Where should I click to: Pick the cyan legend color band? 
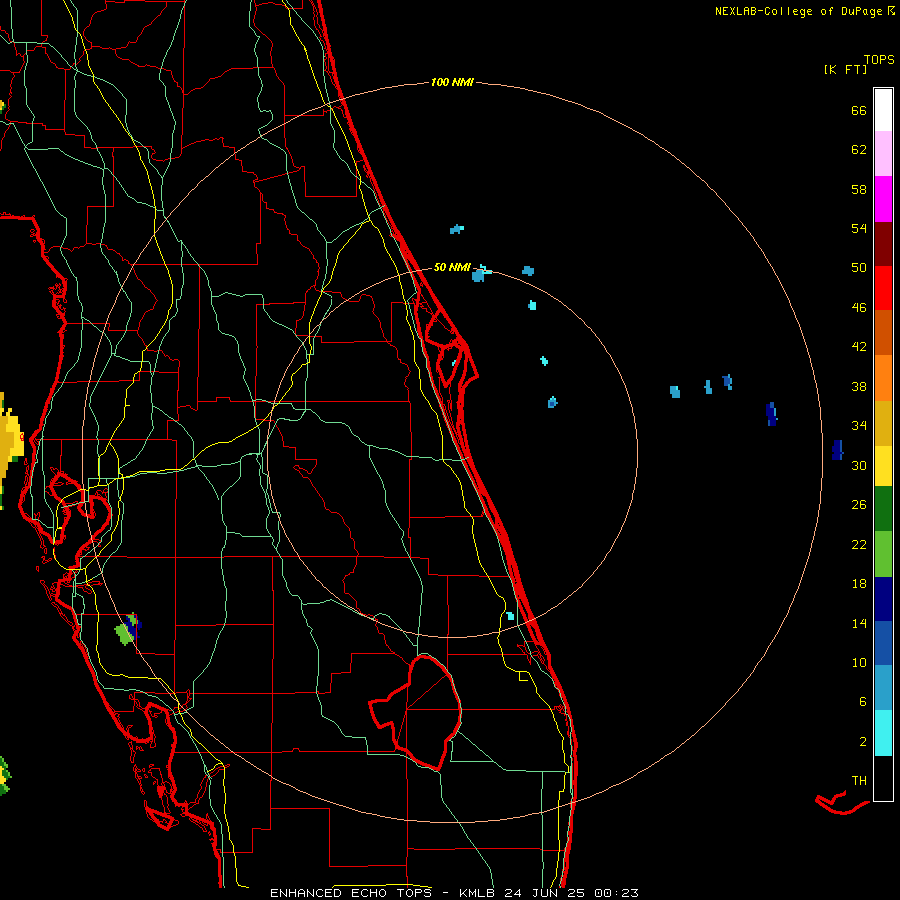pos(883,733)
